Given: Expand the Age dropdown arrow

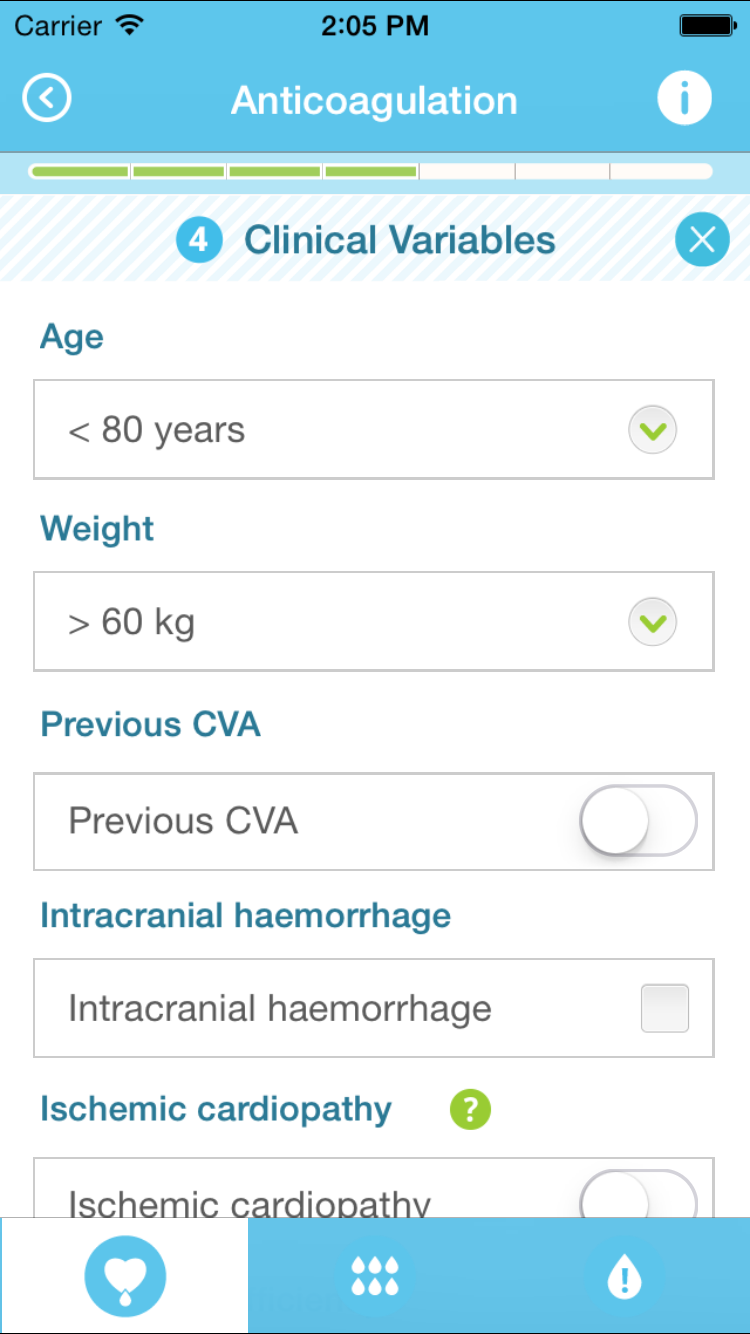Looking at the screenshot, I should [x=652, y=430].
